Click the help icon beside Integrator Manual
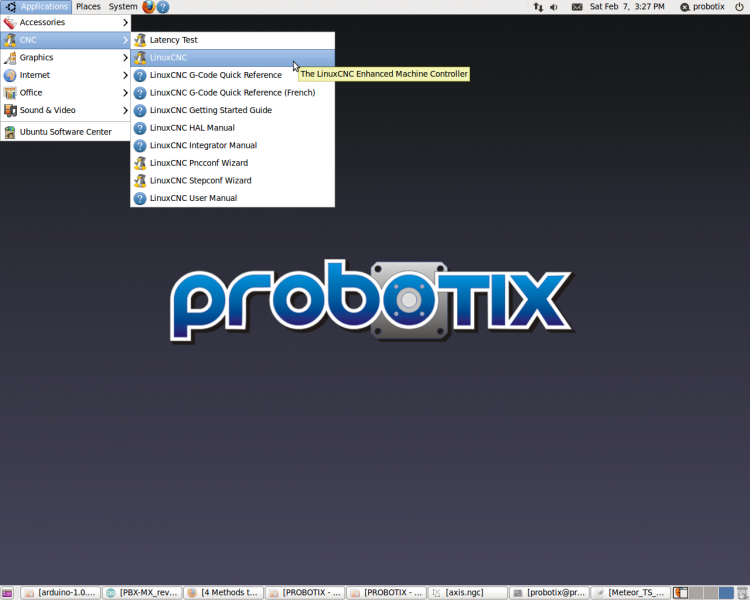750x600 pixels. click(x=140, y=145)
